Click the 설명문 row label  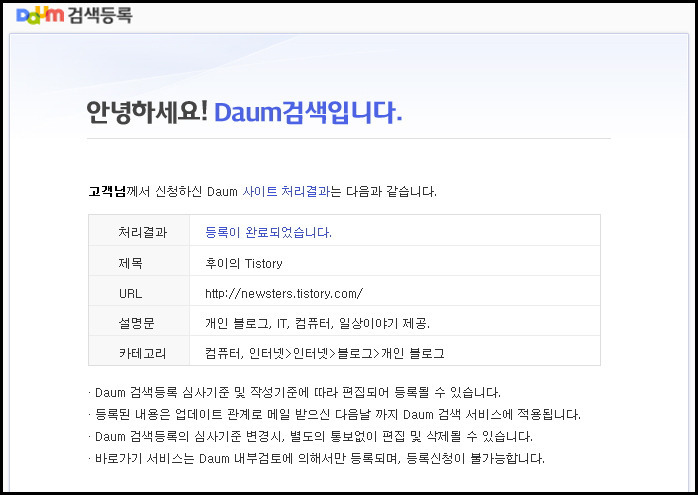click(x=137, y=323)
